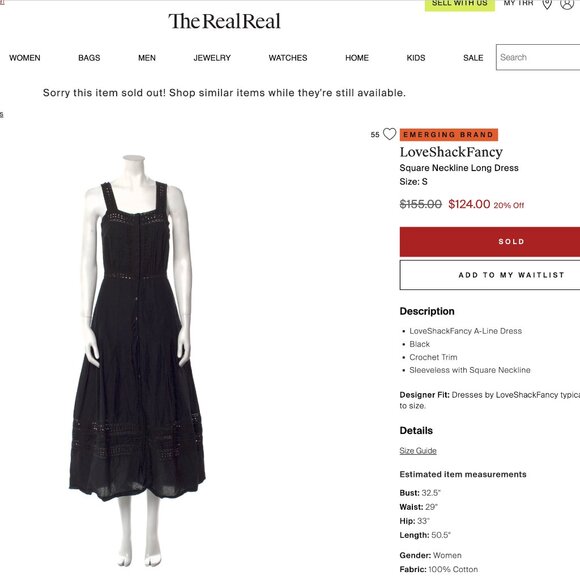Click the red SOLD button

(490, 242)
